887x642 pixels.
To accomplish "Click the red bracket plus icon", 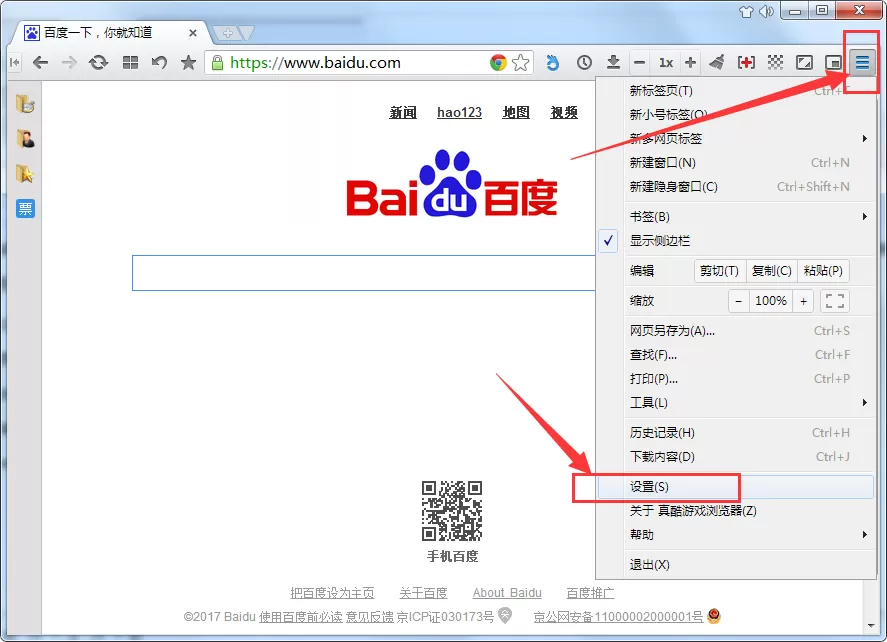I will (x=746, y=62).
